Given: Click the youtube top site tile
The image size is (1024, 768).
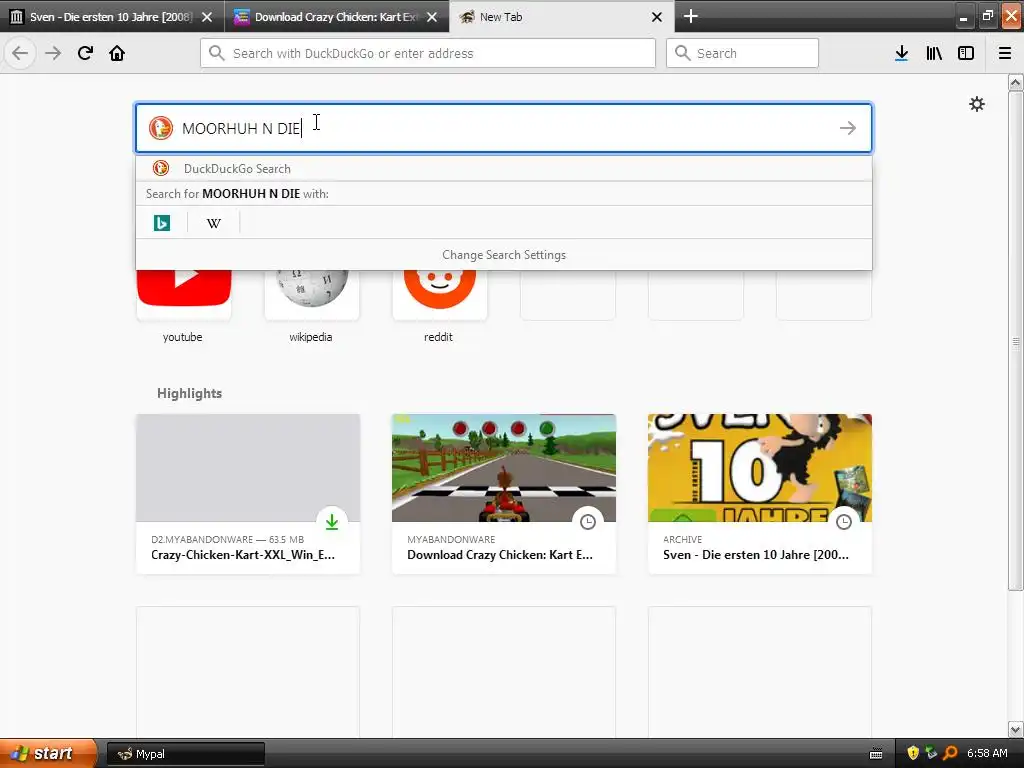Looking at the screenshot, I should click(x=184, y=307).
